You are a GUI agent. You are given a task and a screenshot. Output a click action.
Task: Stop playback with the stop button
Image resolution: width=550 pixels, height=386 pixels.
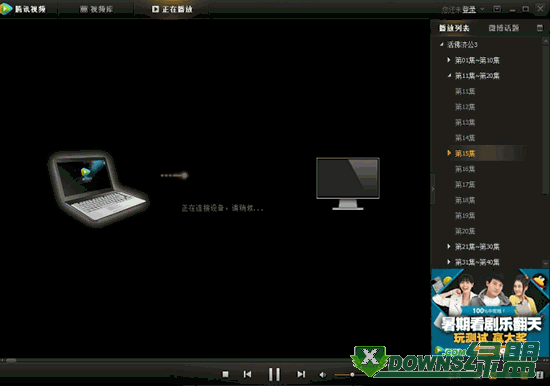(x=225, y=374)
